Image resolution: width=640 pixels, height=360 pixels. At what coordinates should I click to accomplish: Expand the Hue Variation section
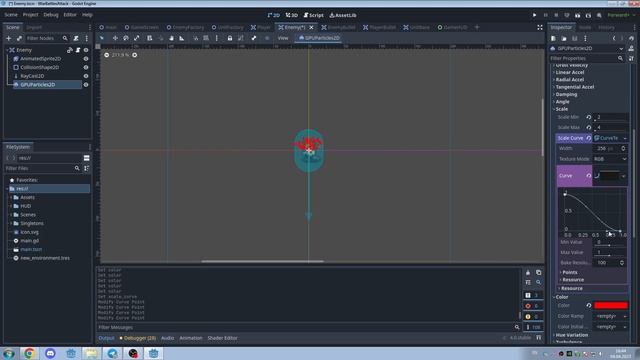pos(571,335)
